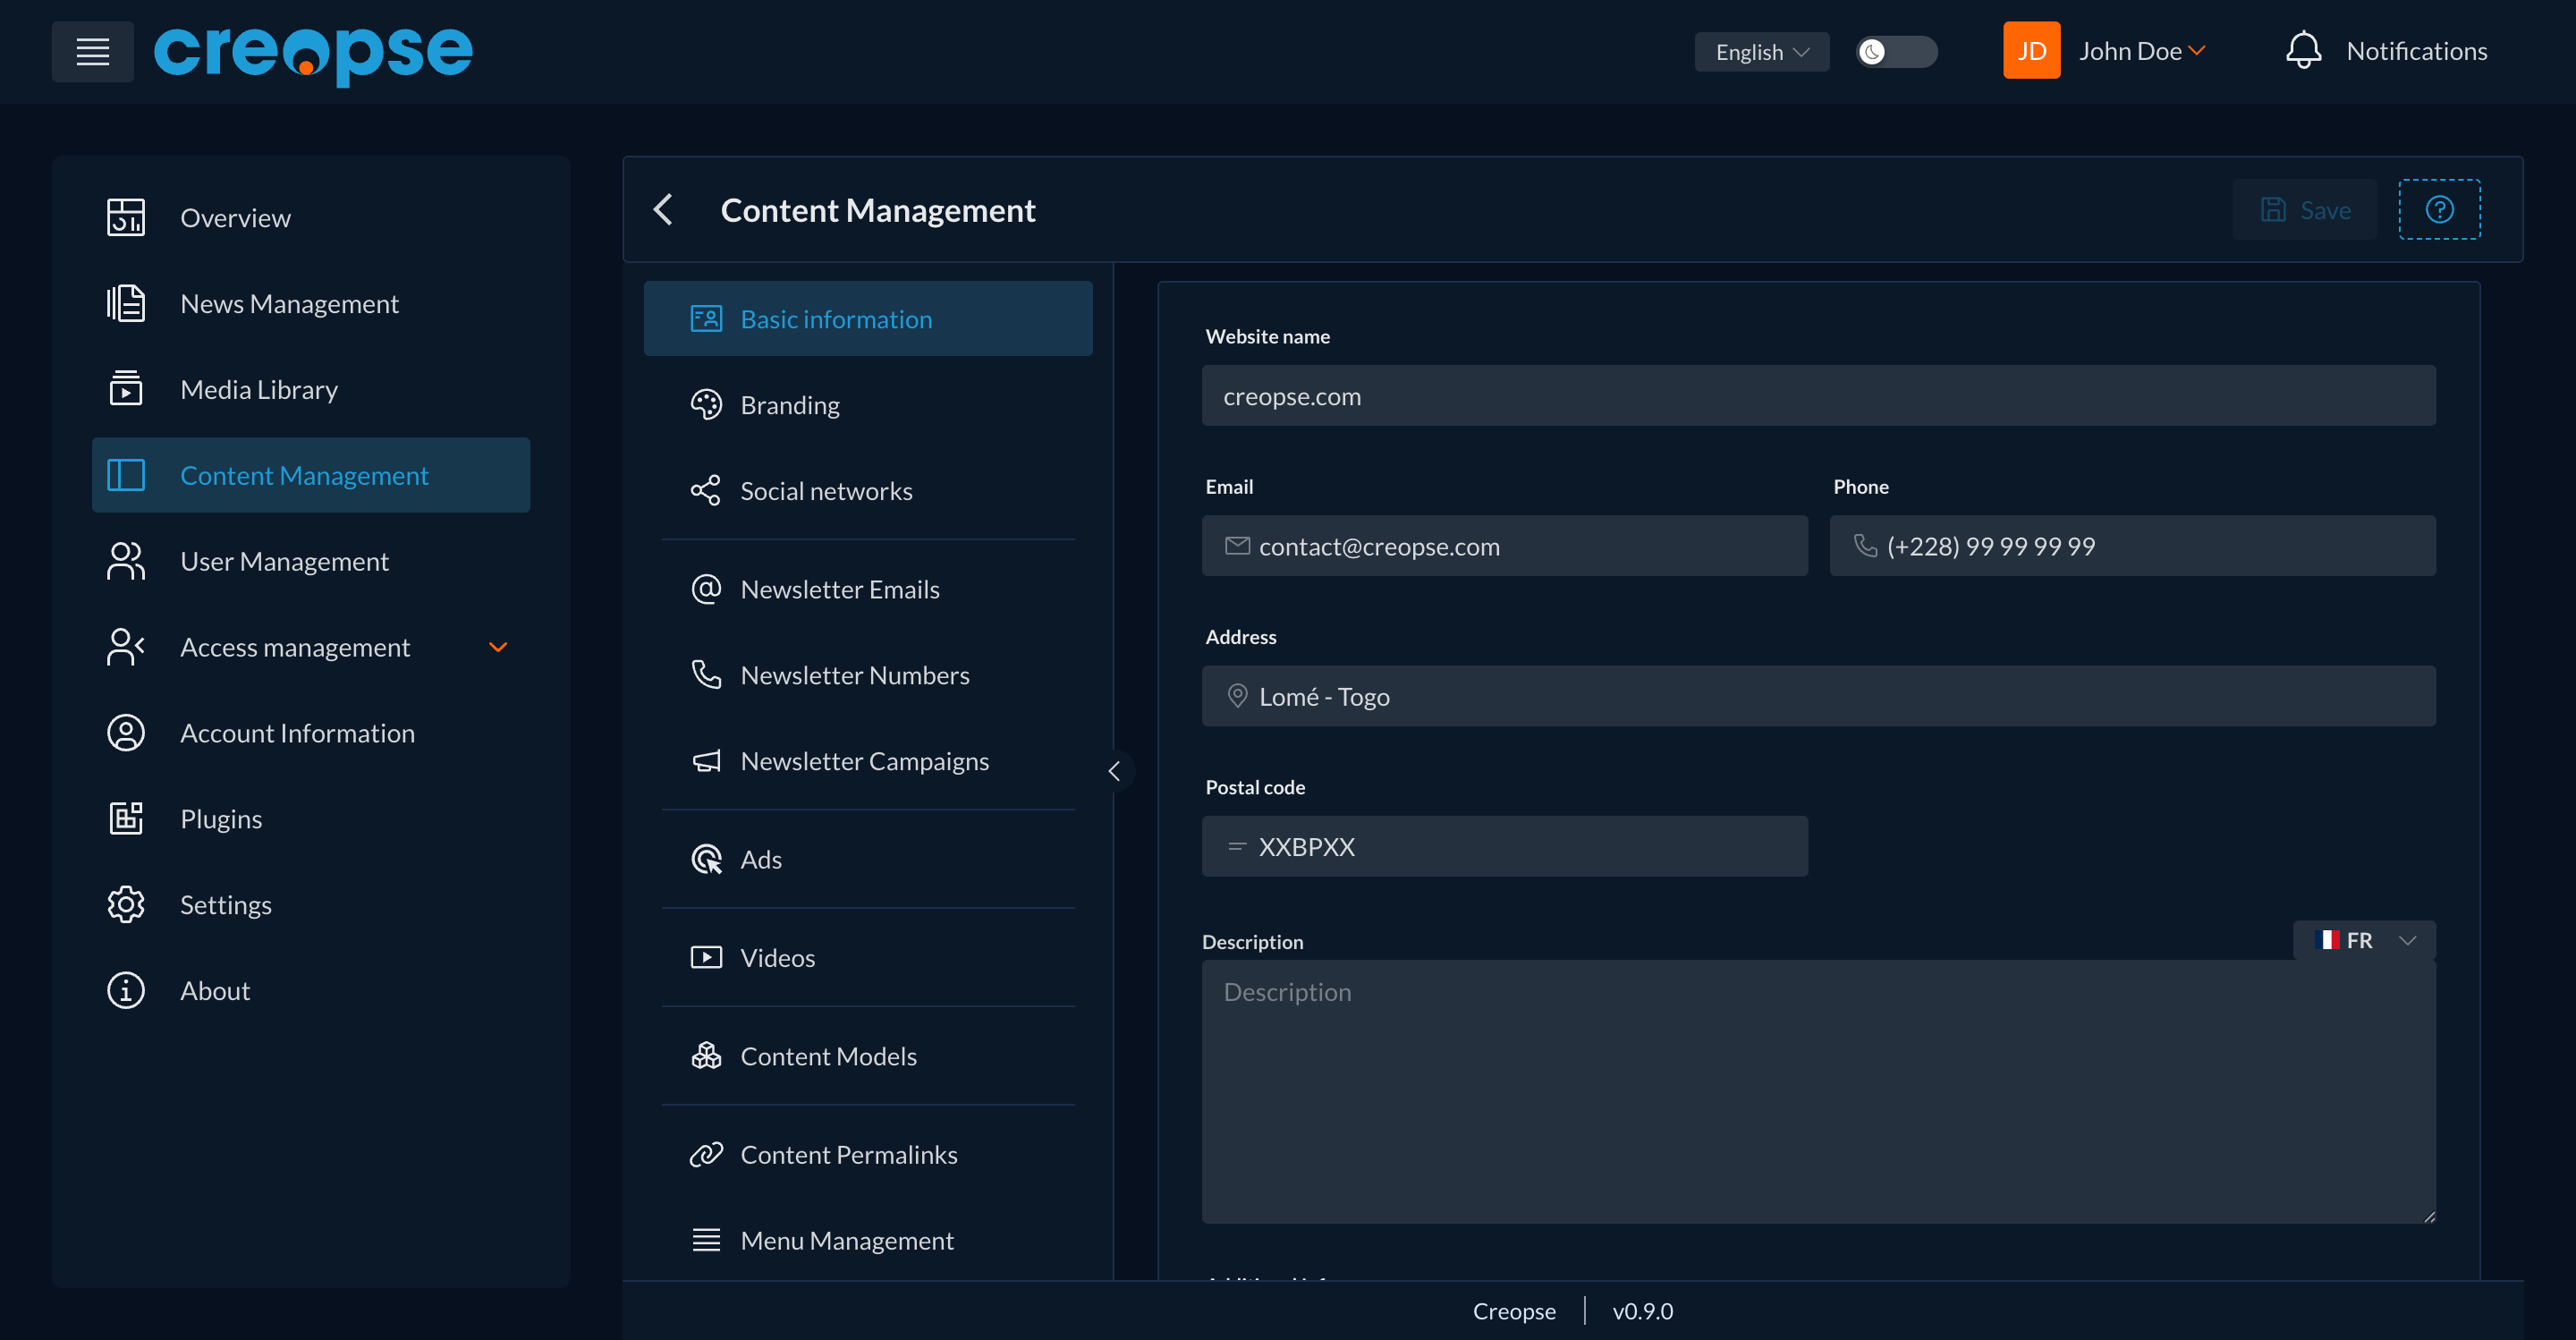2576x1340 pixels.
Task: Click the Save button
Action: (2304, 210)
